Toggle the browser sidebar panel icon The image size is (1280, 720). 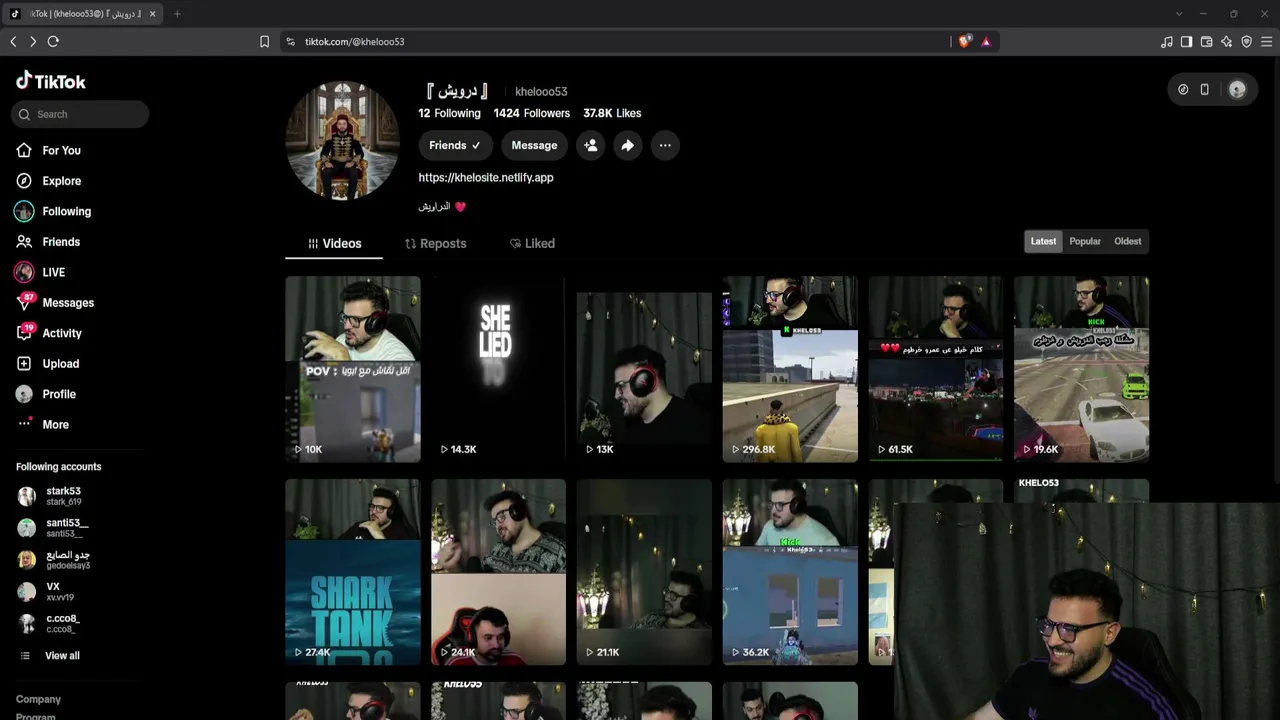(x=1186, y=42)
